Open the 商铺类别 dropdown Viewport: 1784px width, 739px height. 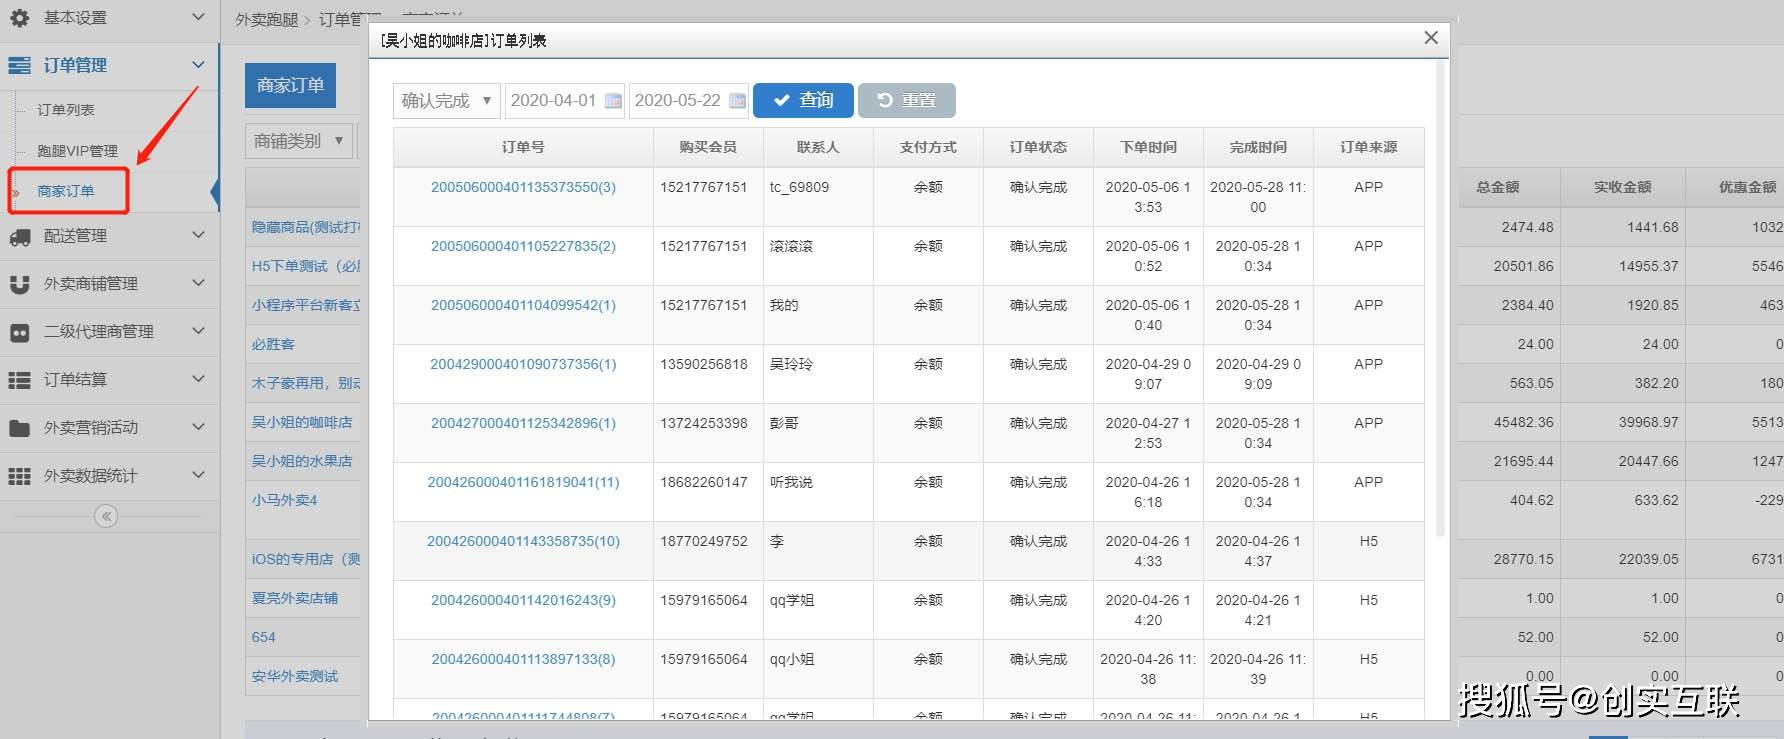coord(298,141)
